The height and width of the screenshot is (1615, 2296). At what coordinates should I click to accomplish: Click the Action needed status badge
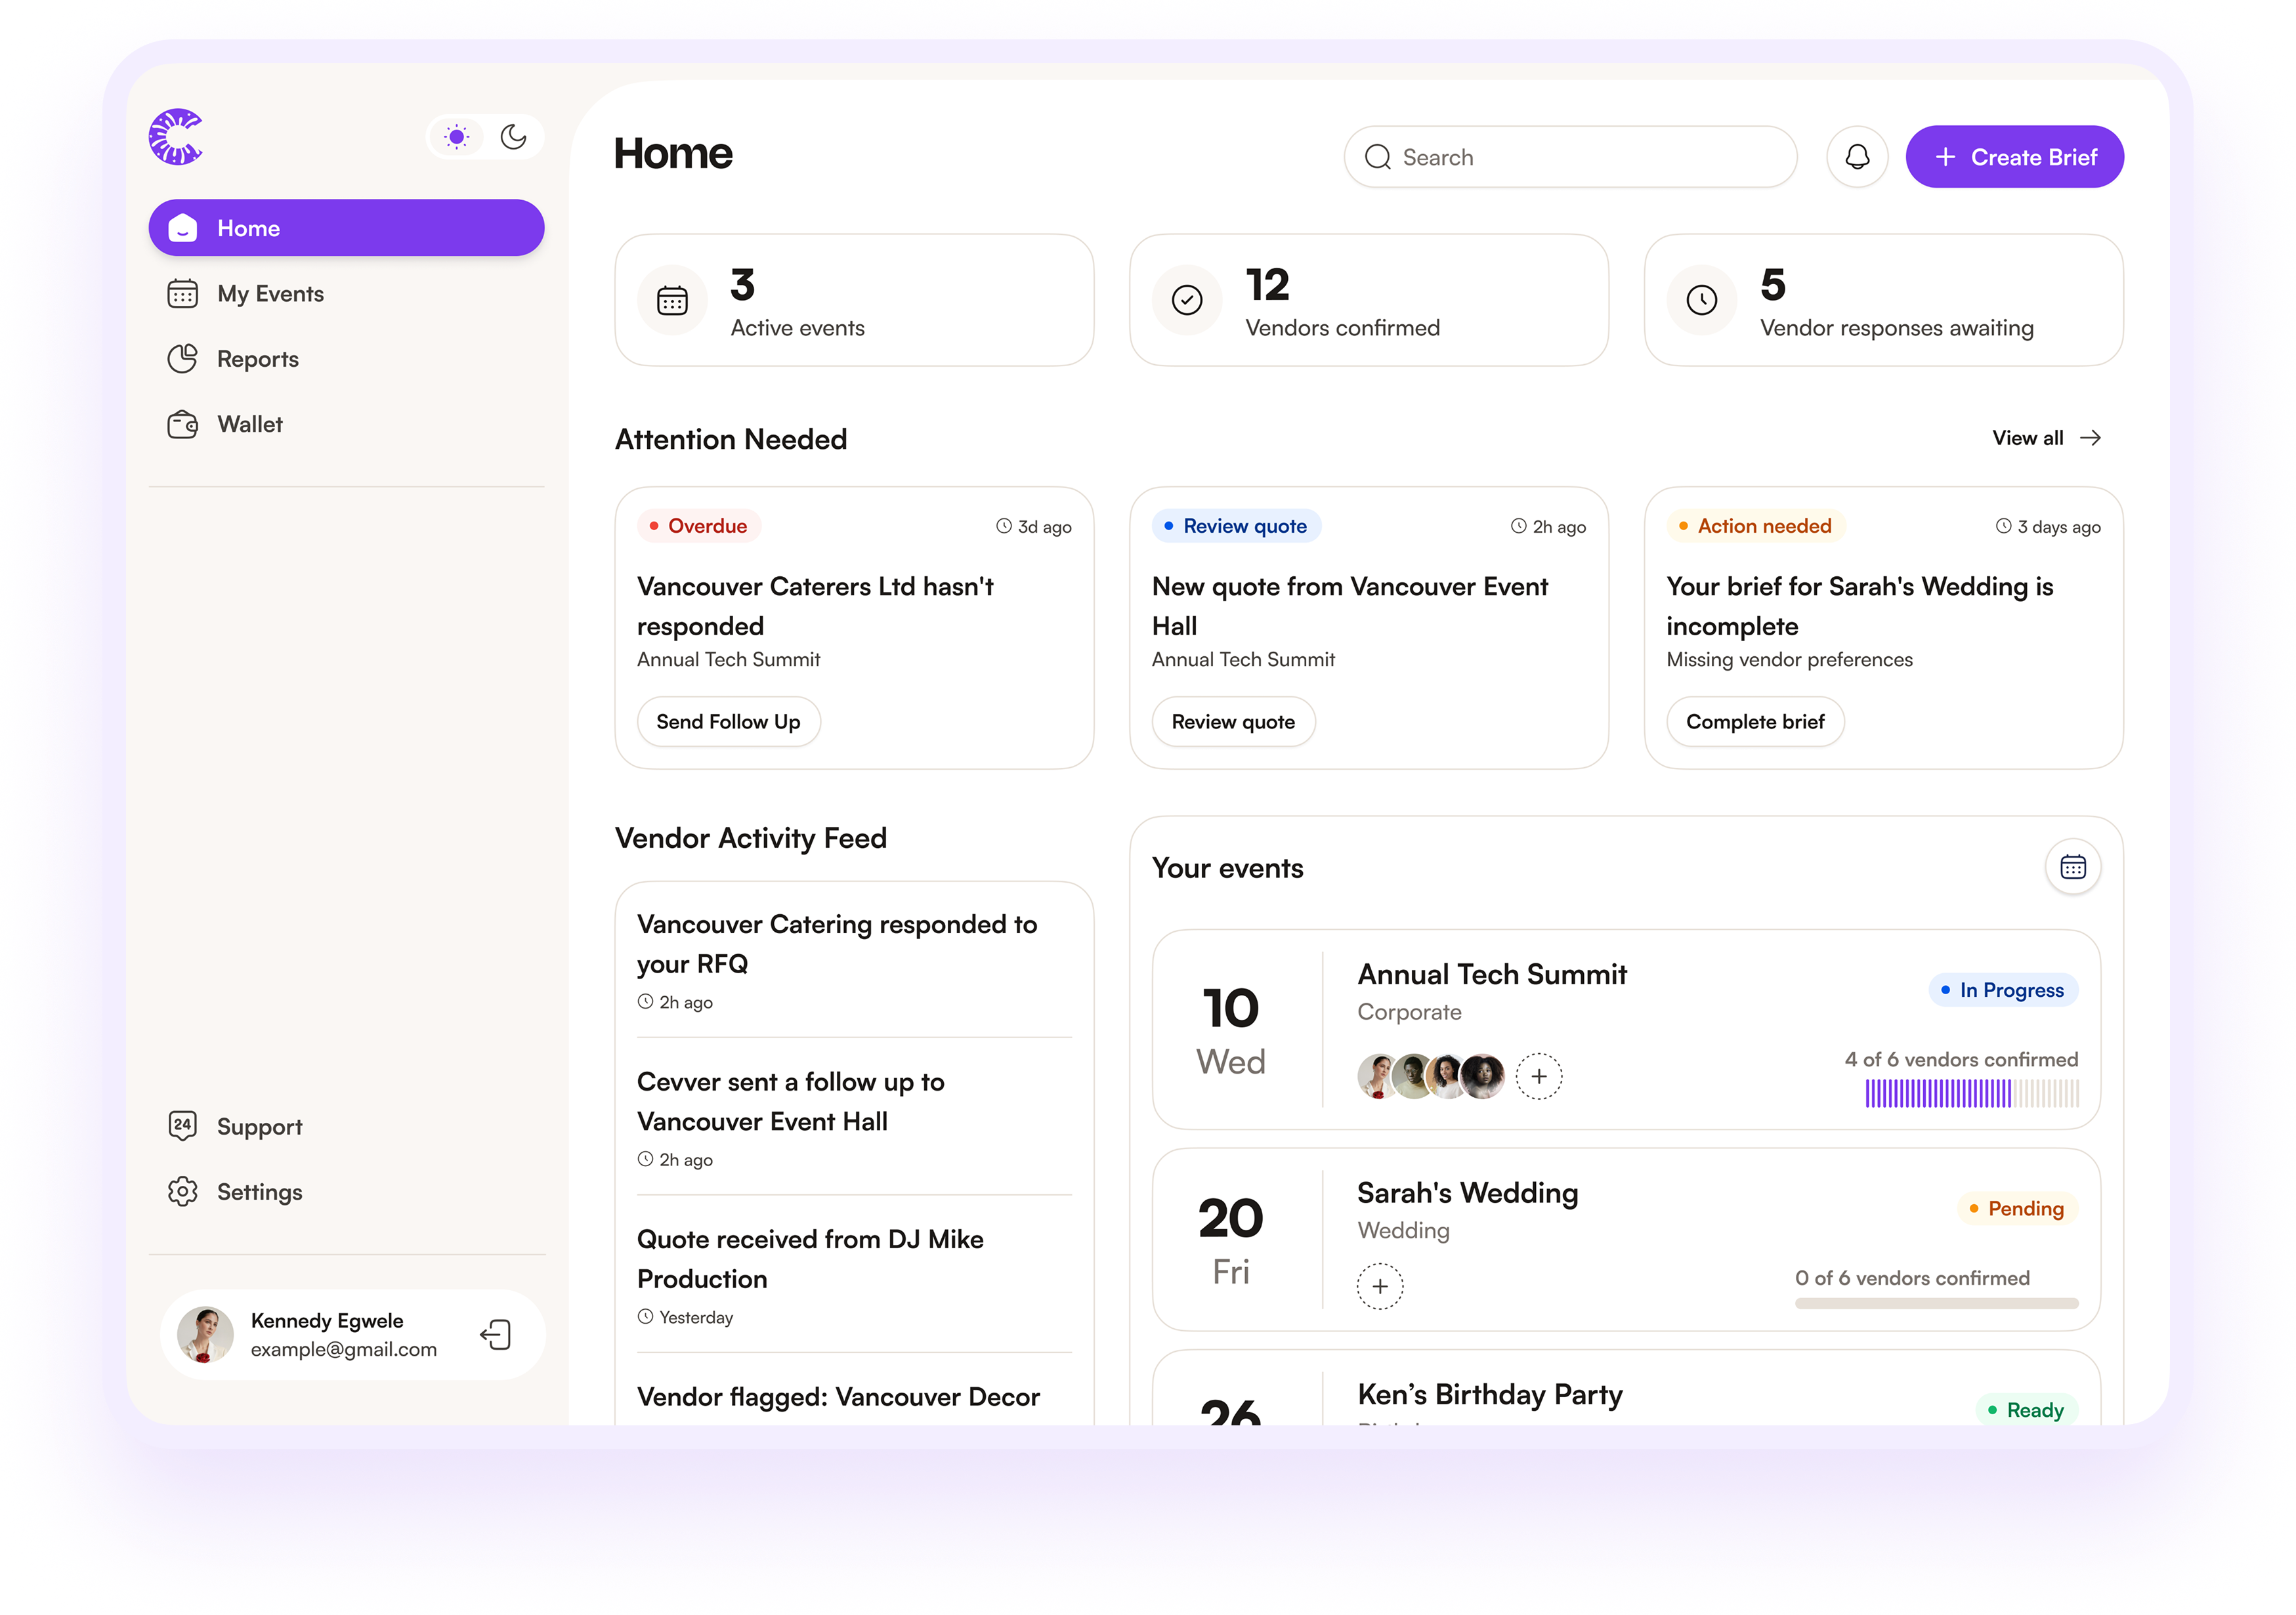(1755, 526)
